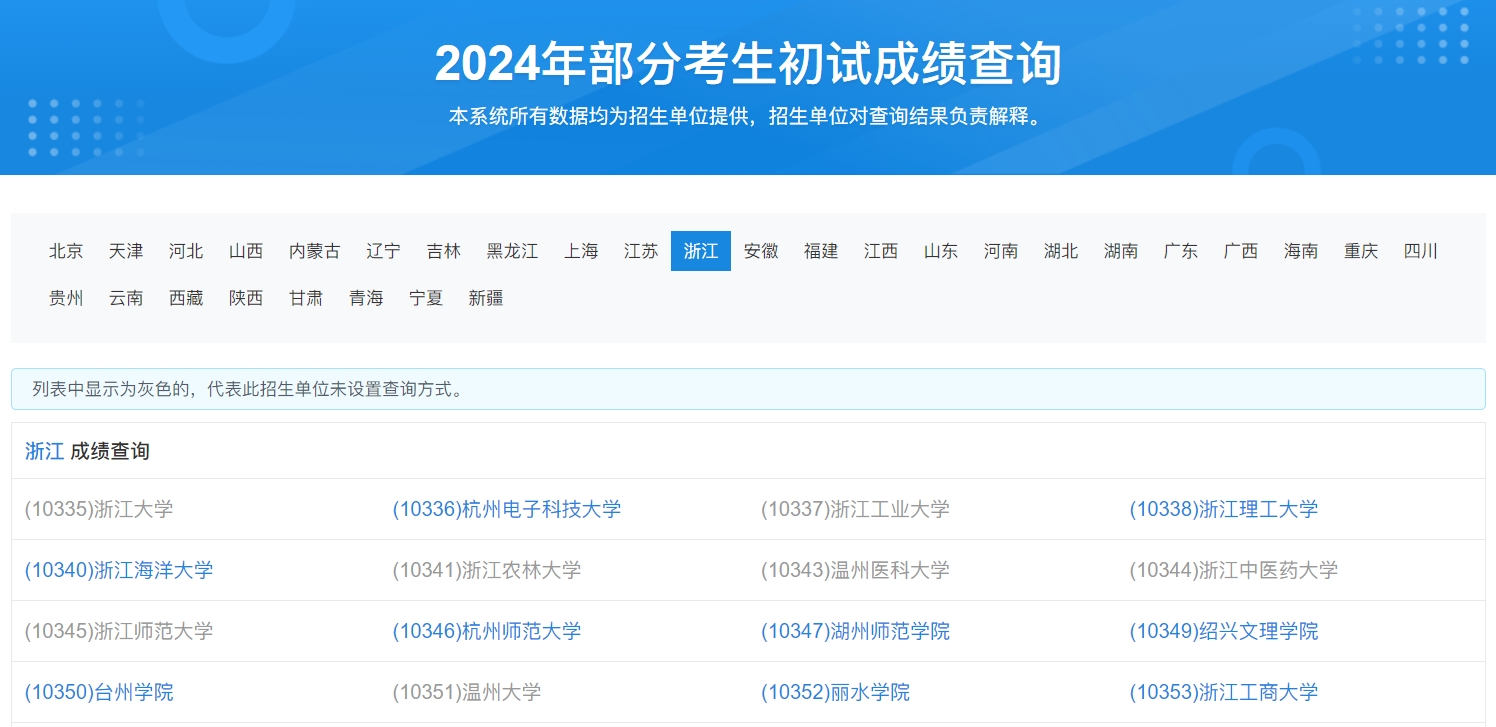Select the 山西 province tab

click(246, 251)
